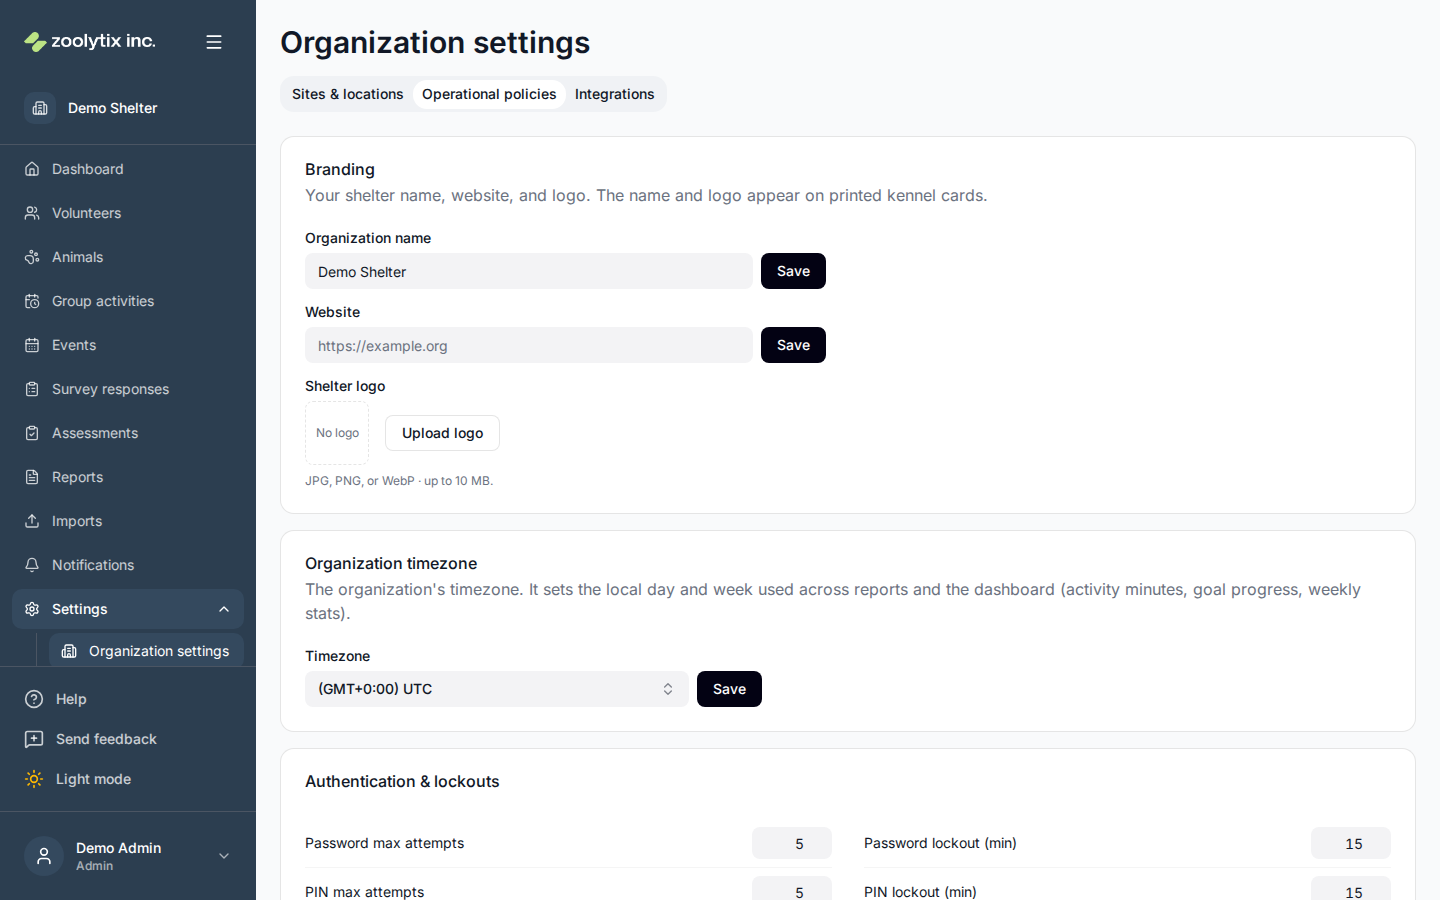The height and width of the screenshot is (900, 1440).
Task: Click the zoolytix inc. logo
Action: [x=90, y=41]
